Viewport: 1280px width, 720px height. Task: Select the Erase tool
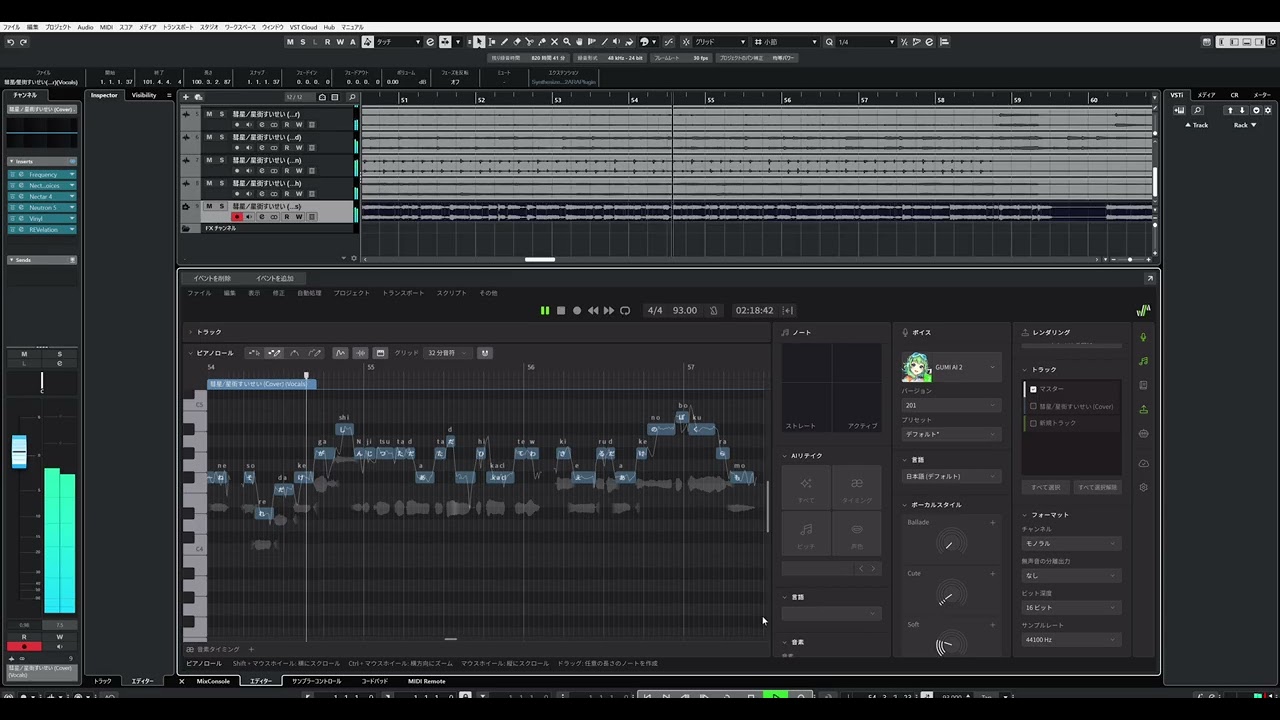tap(517, 42)
